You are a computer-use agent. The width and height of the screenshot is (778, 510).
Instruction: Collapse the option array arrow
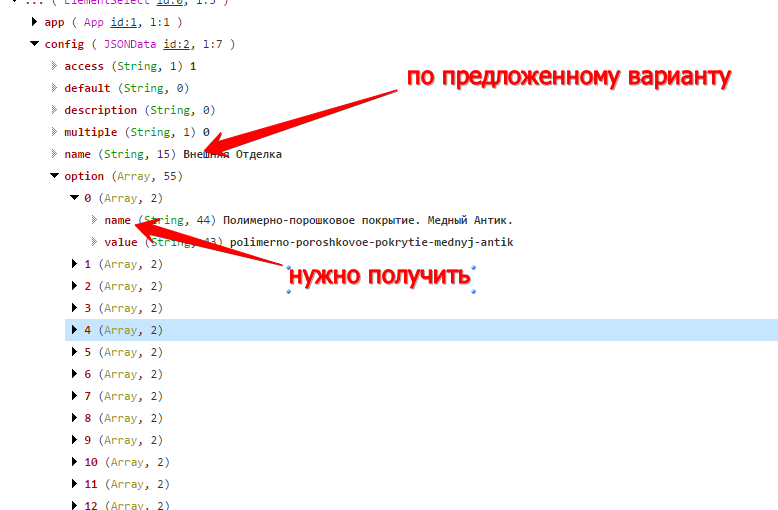(x=54, y=176)
